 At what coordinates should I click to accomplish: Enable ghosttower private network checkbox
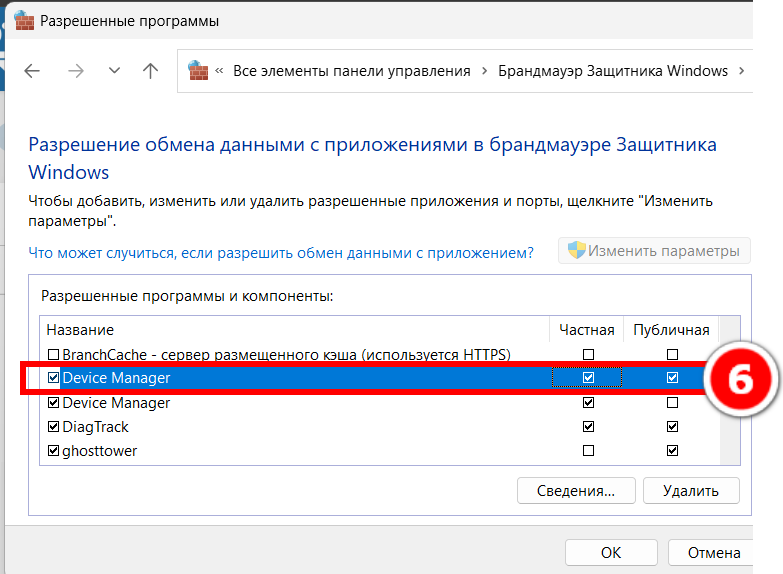click(x=589, y=451)
